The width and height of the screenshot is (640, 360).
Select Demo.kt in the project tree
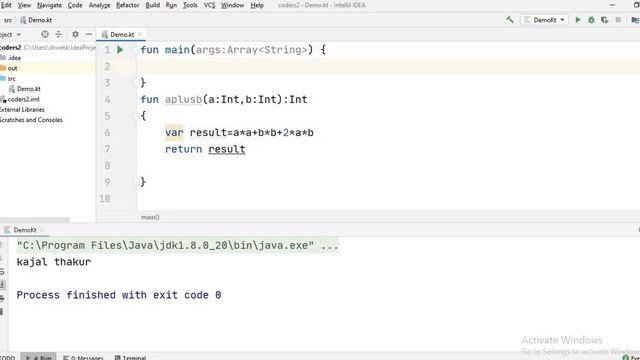[x=28, y=89]
